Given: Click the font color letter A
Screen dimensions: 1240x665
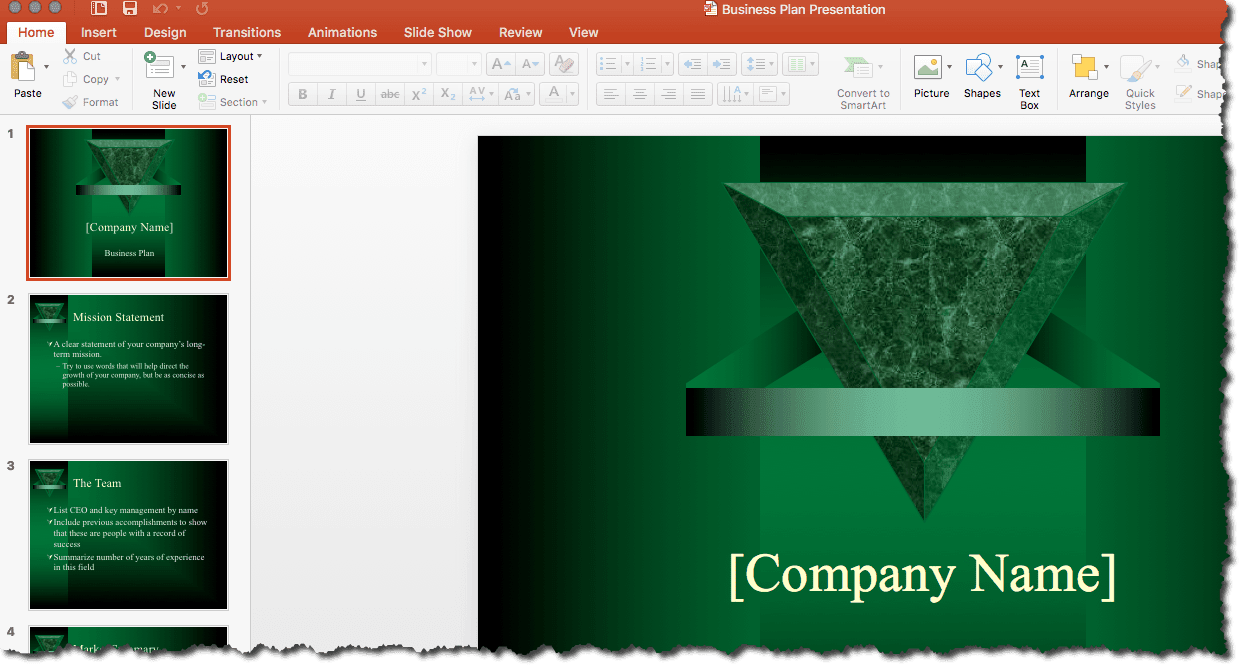Looking at the screenshot, I should coord(553,94).
